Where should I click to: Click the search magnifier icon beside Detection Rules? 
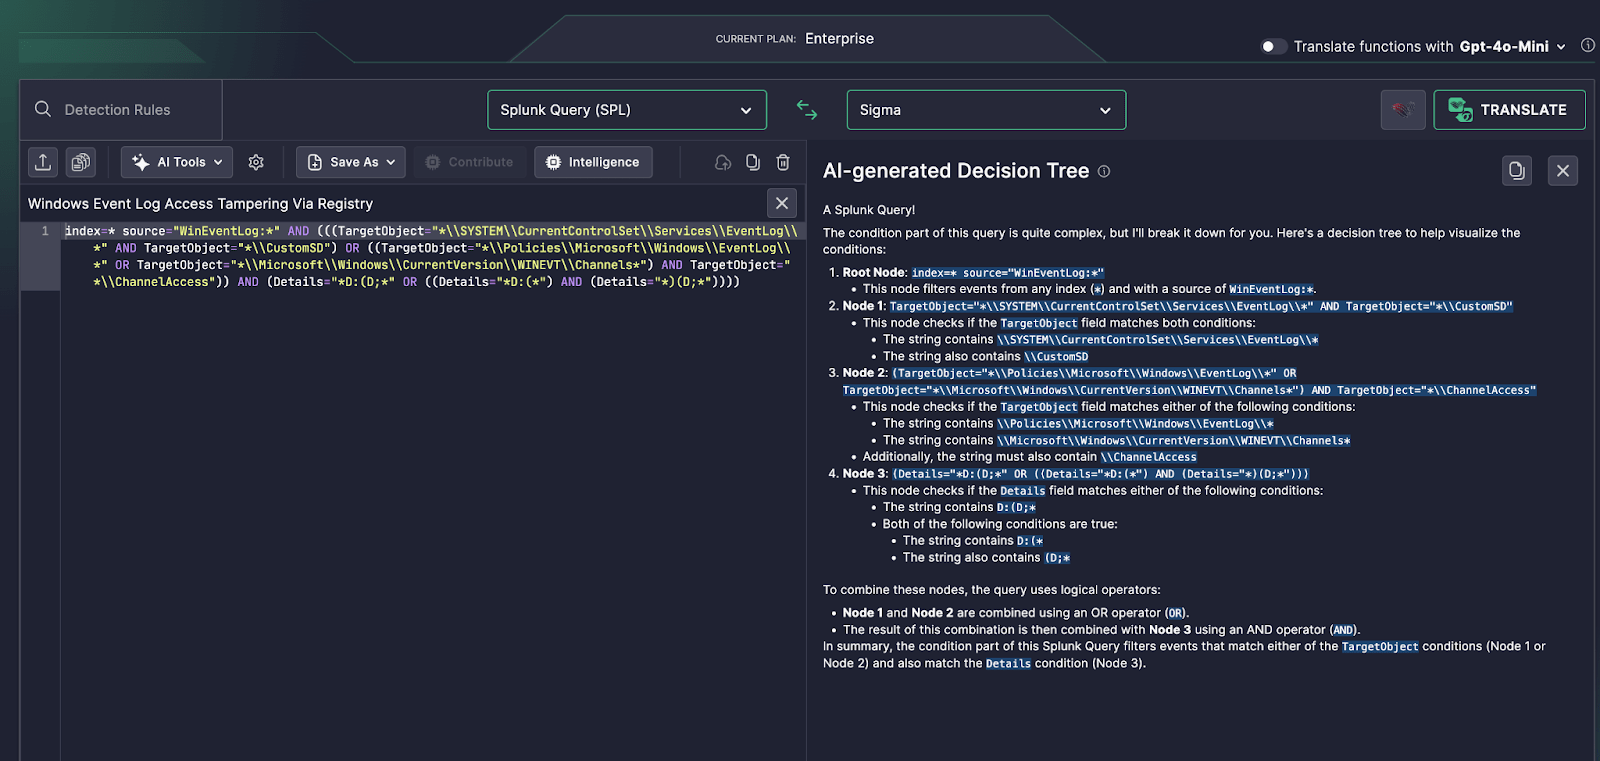[x=43, y=109]
